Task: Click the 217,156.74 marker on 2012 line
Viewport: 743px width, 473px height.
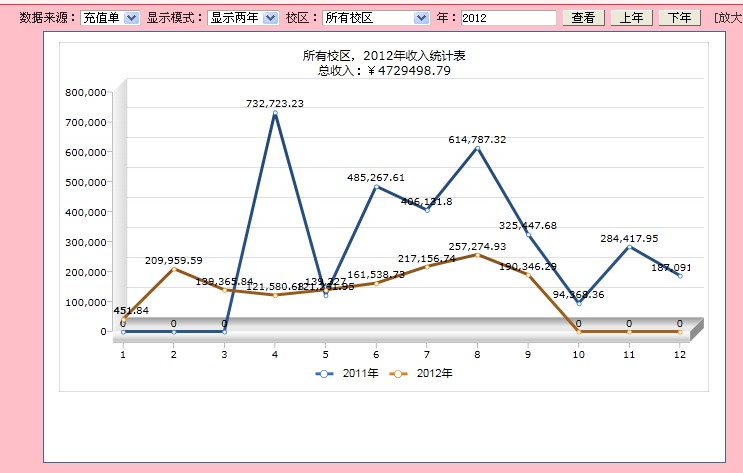Action: pyautogui.click(x=427, y=267)
